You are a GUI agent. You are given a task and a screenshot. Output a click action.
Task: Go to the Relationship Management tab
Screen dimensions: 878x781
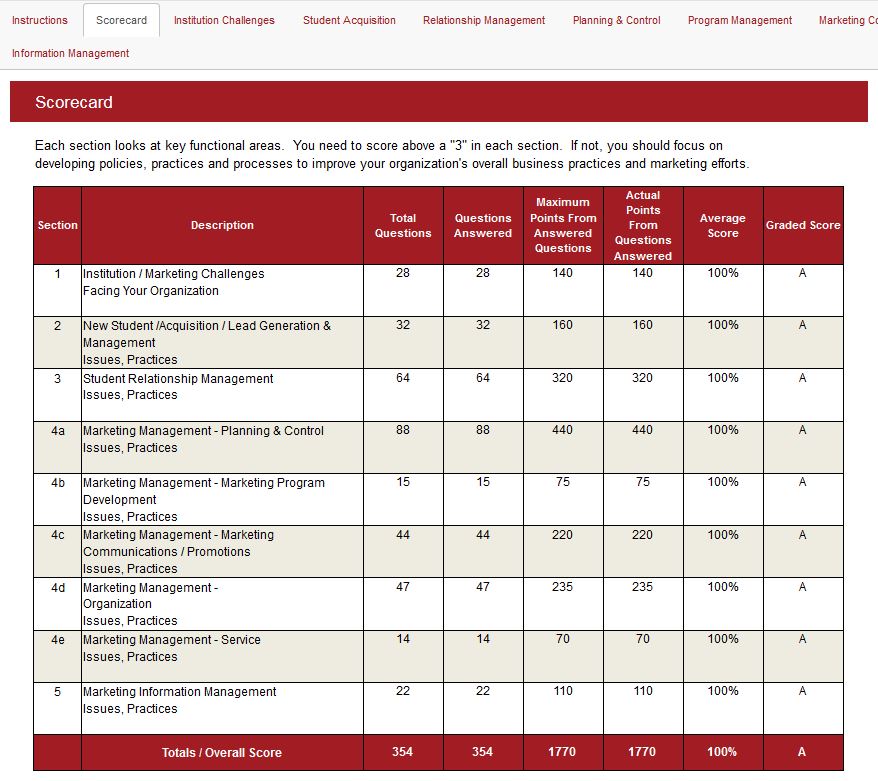pyautogui.click(x=484, y=20)
